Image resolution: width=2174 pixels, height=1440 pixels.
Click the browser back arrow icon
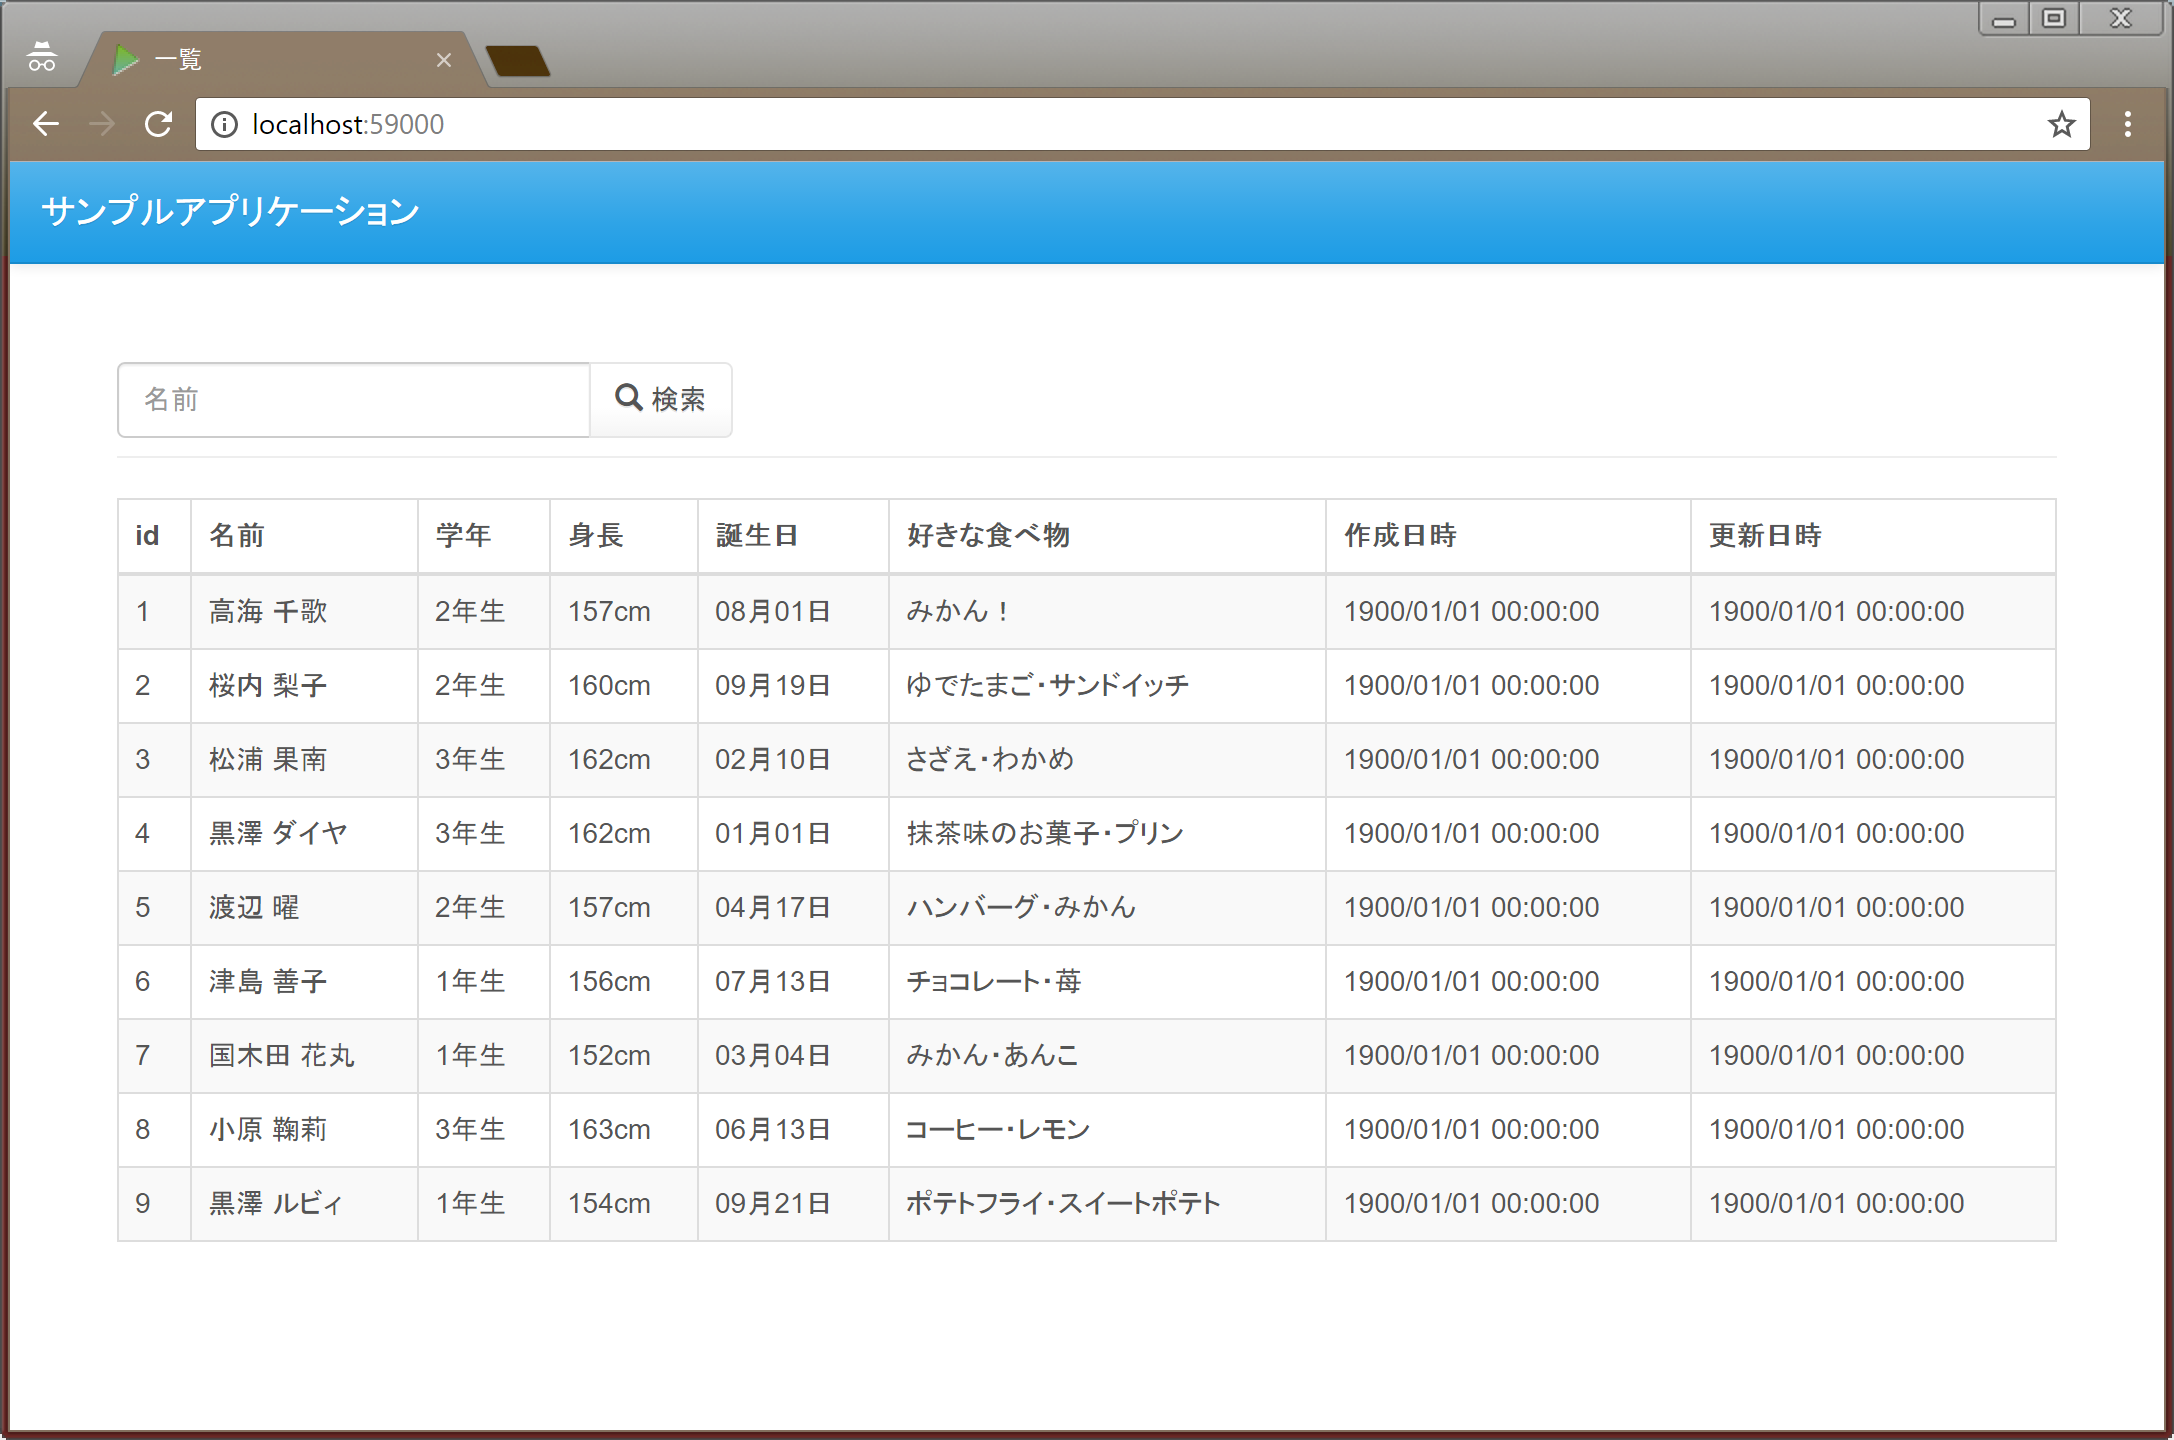tap(45, 124)
